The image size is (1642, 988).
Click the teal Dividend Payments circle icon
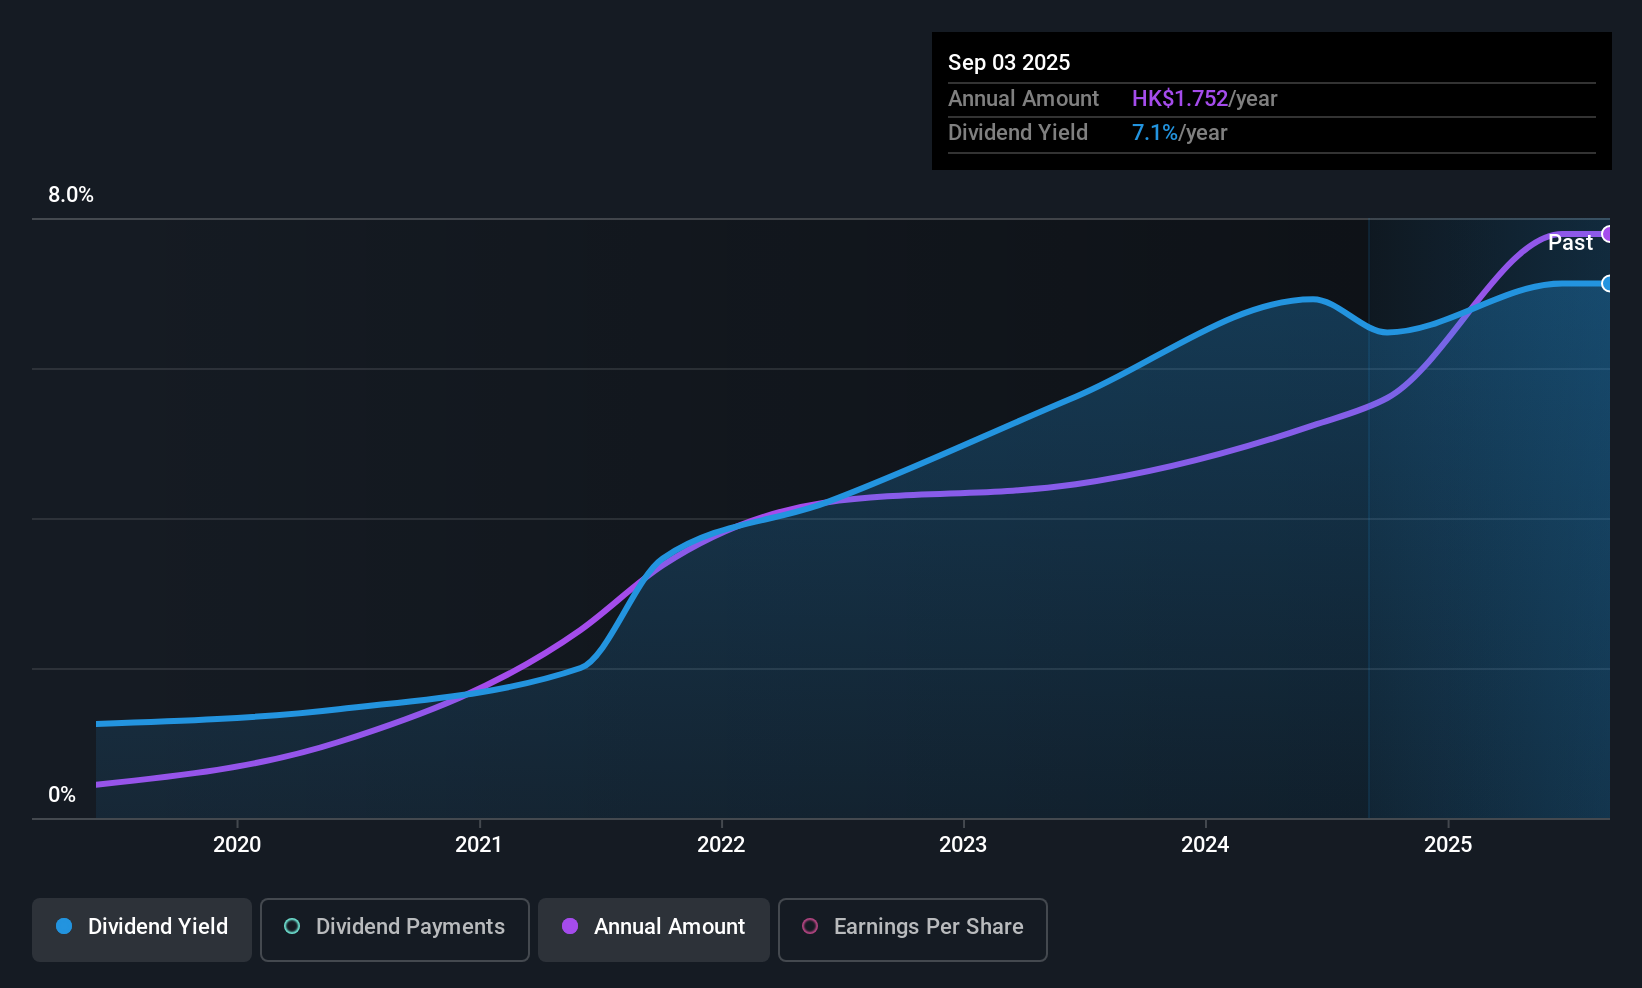pyautogui.click(x=292, y=927)
